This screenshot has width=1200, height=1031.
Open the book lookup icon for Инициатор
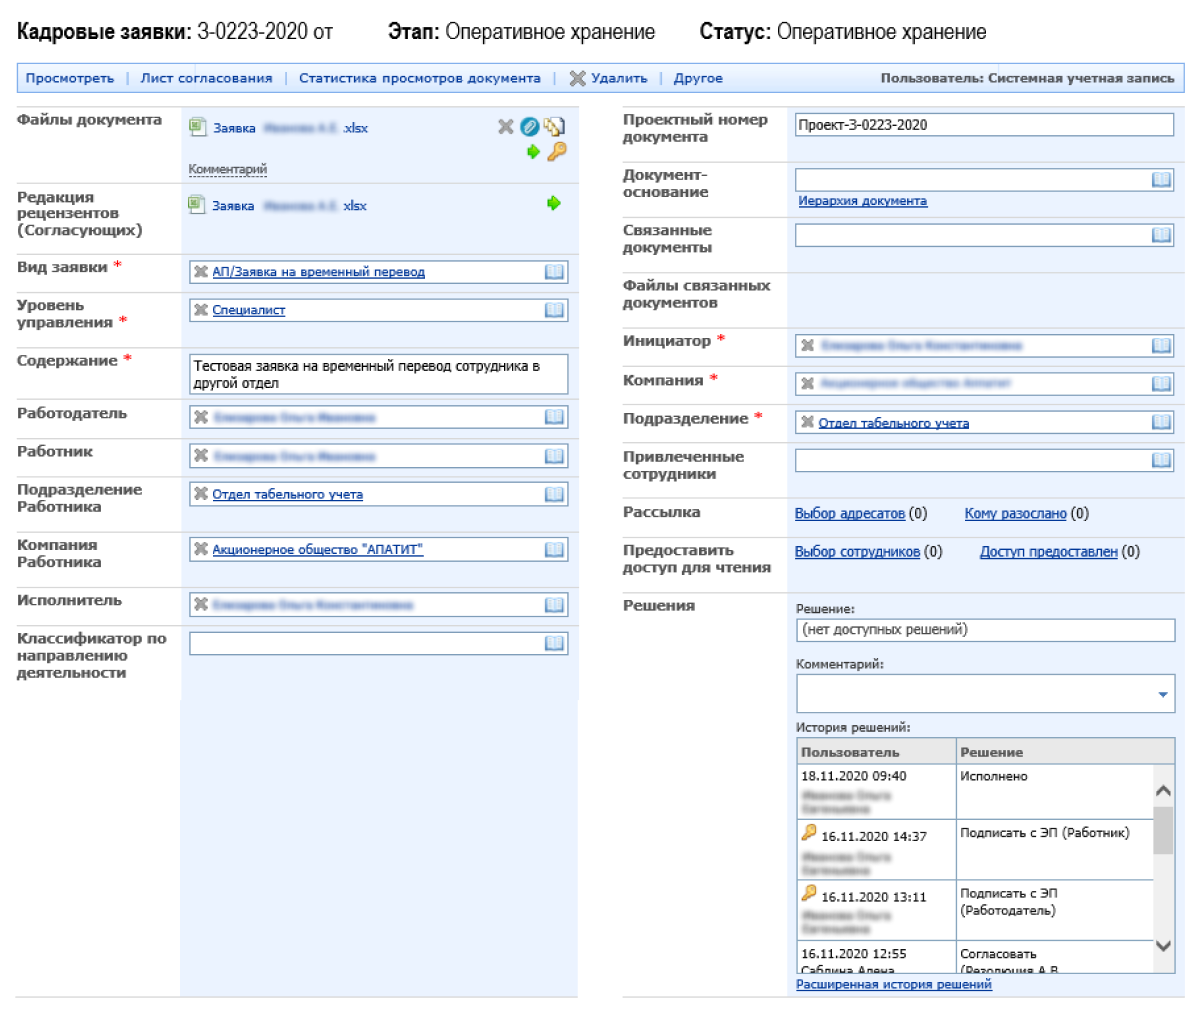coord(1160,345)
